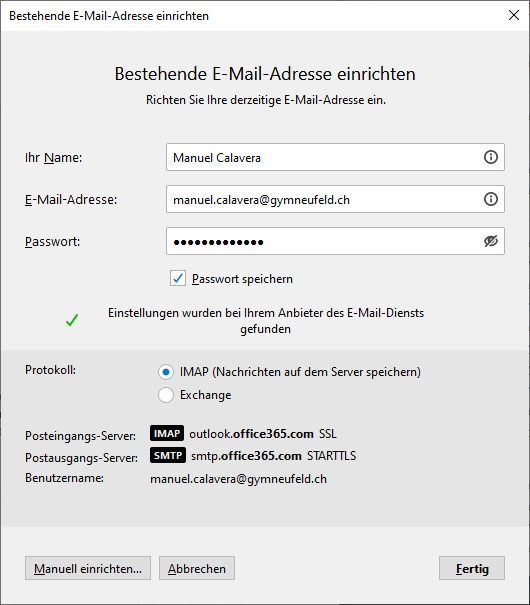Image resolution: width=530 pixels, height=605 pixels.
Task: Click the green checkmark status icon
Action: click(72, 320)
